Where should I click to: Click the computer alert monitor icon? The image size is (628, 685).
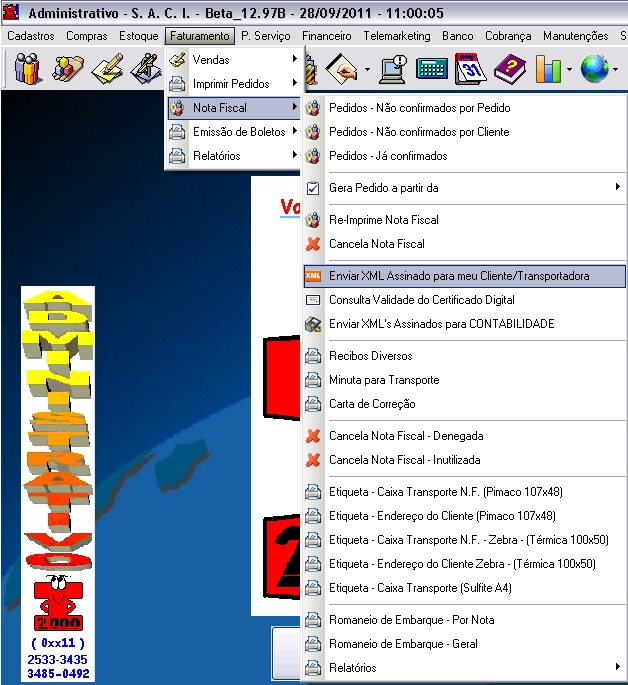pos(394,69)
